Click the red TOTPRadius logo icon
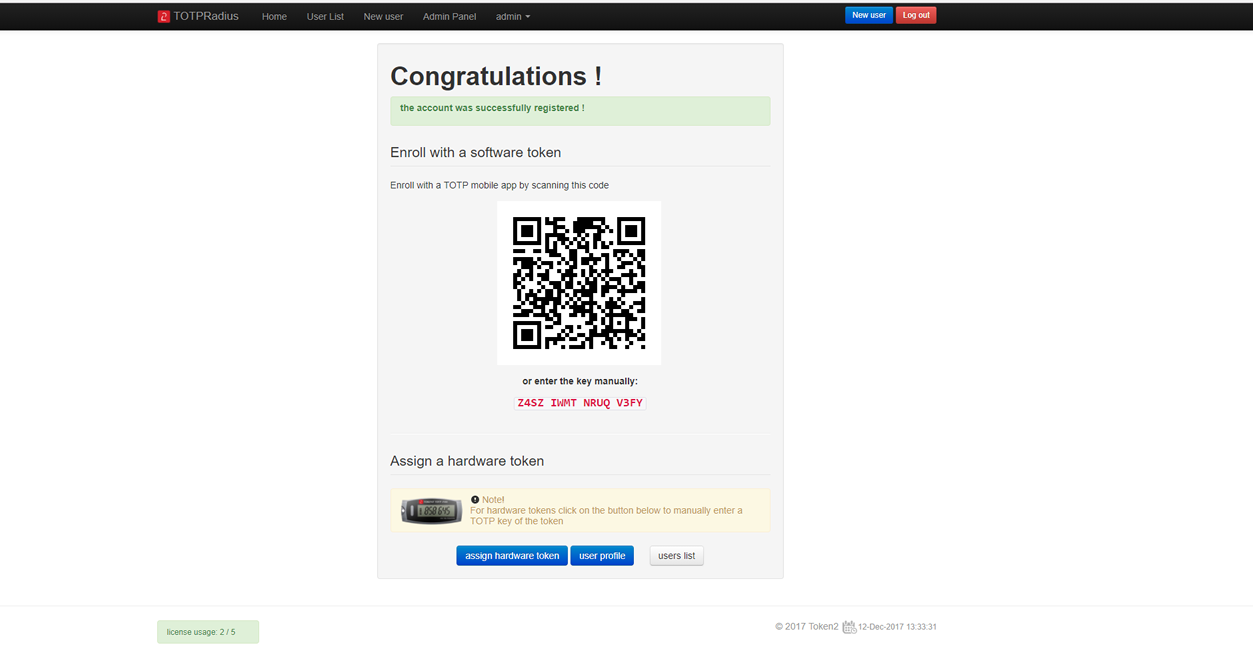This screenshot has height=650, width=1253. [163, 16]
